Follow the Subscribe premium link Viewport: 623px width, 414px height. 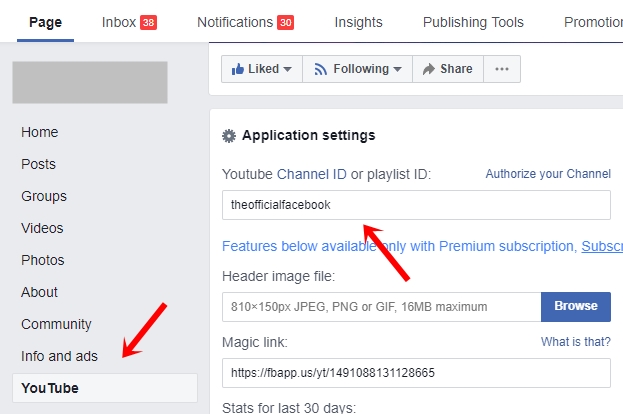[x=602, y=246]
